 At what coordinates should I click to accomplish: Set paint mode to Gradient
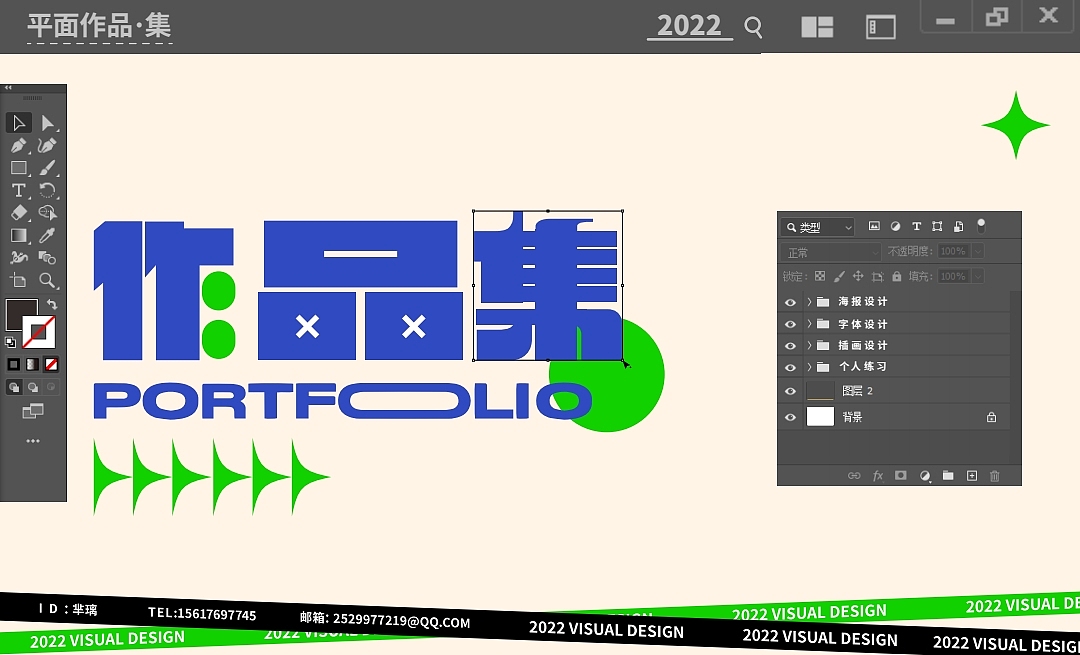tap(32, 364)
